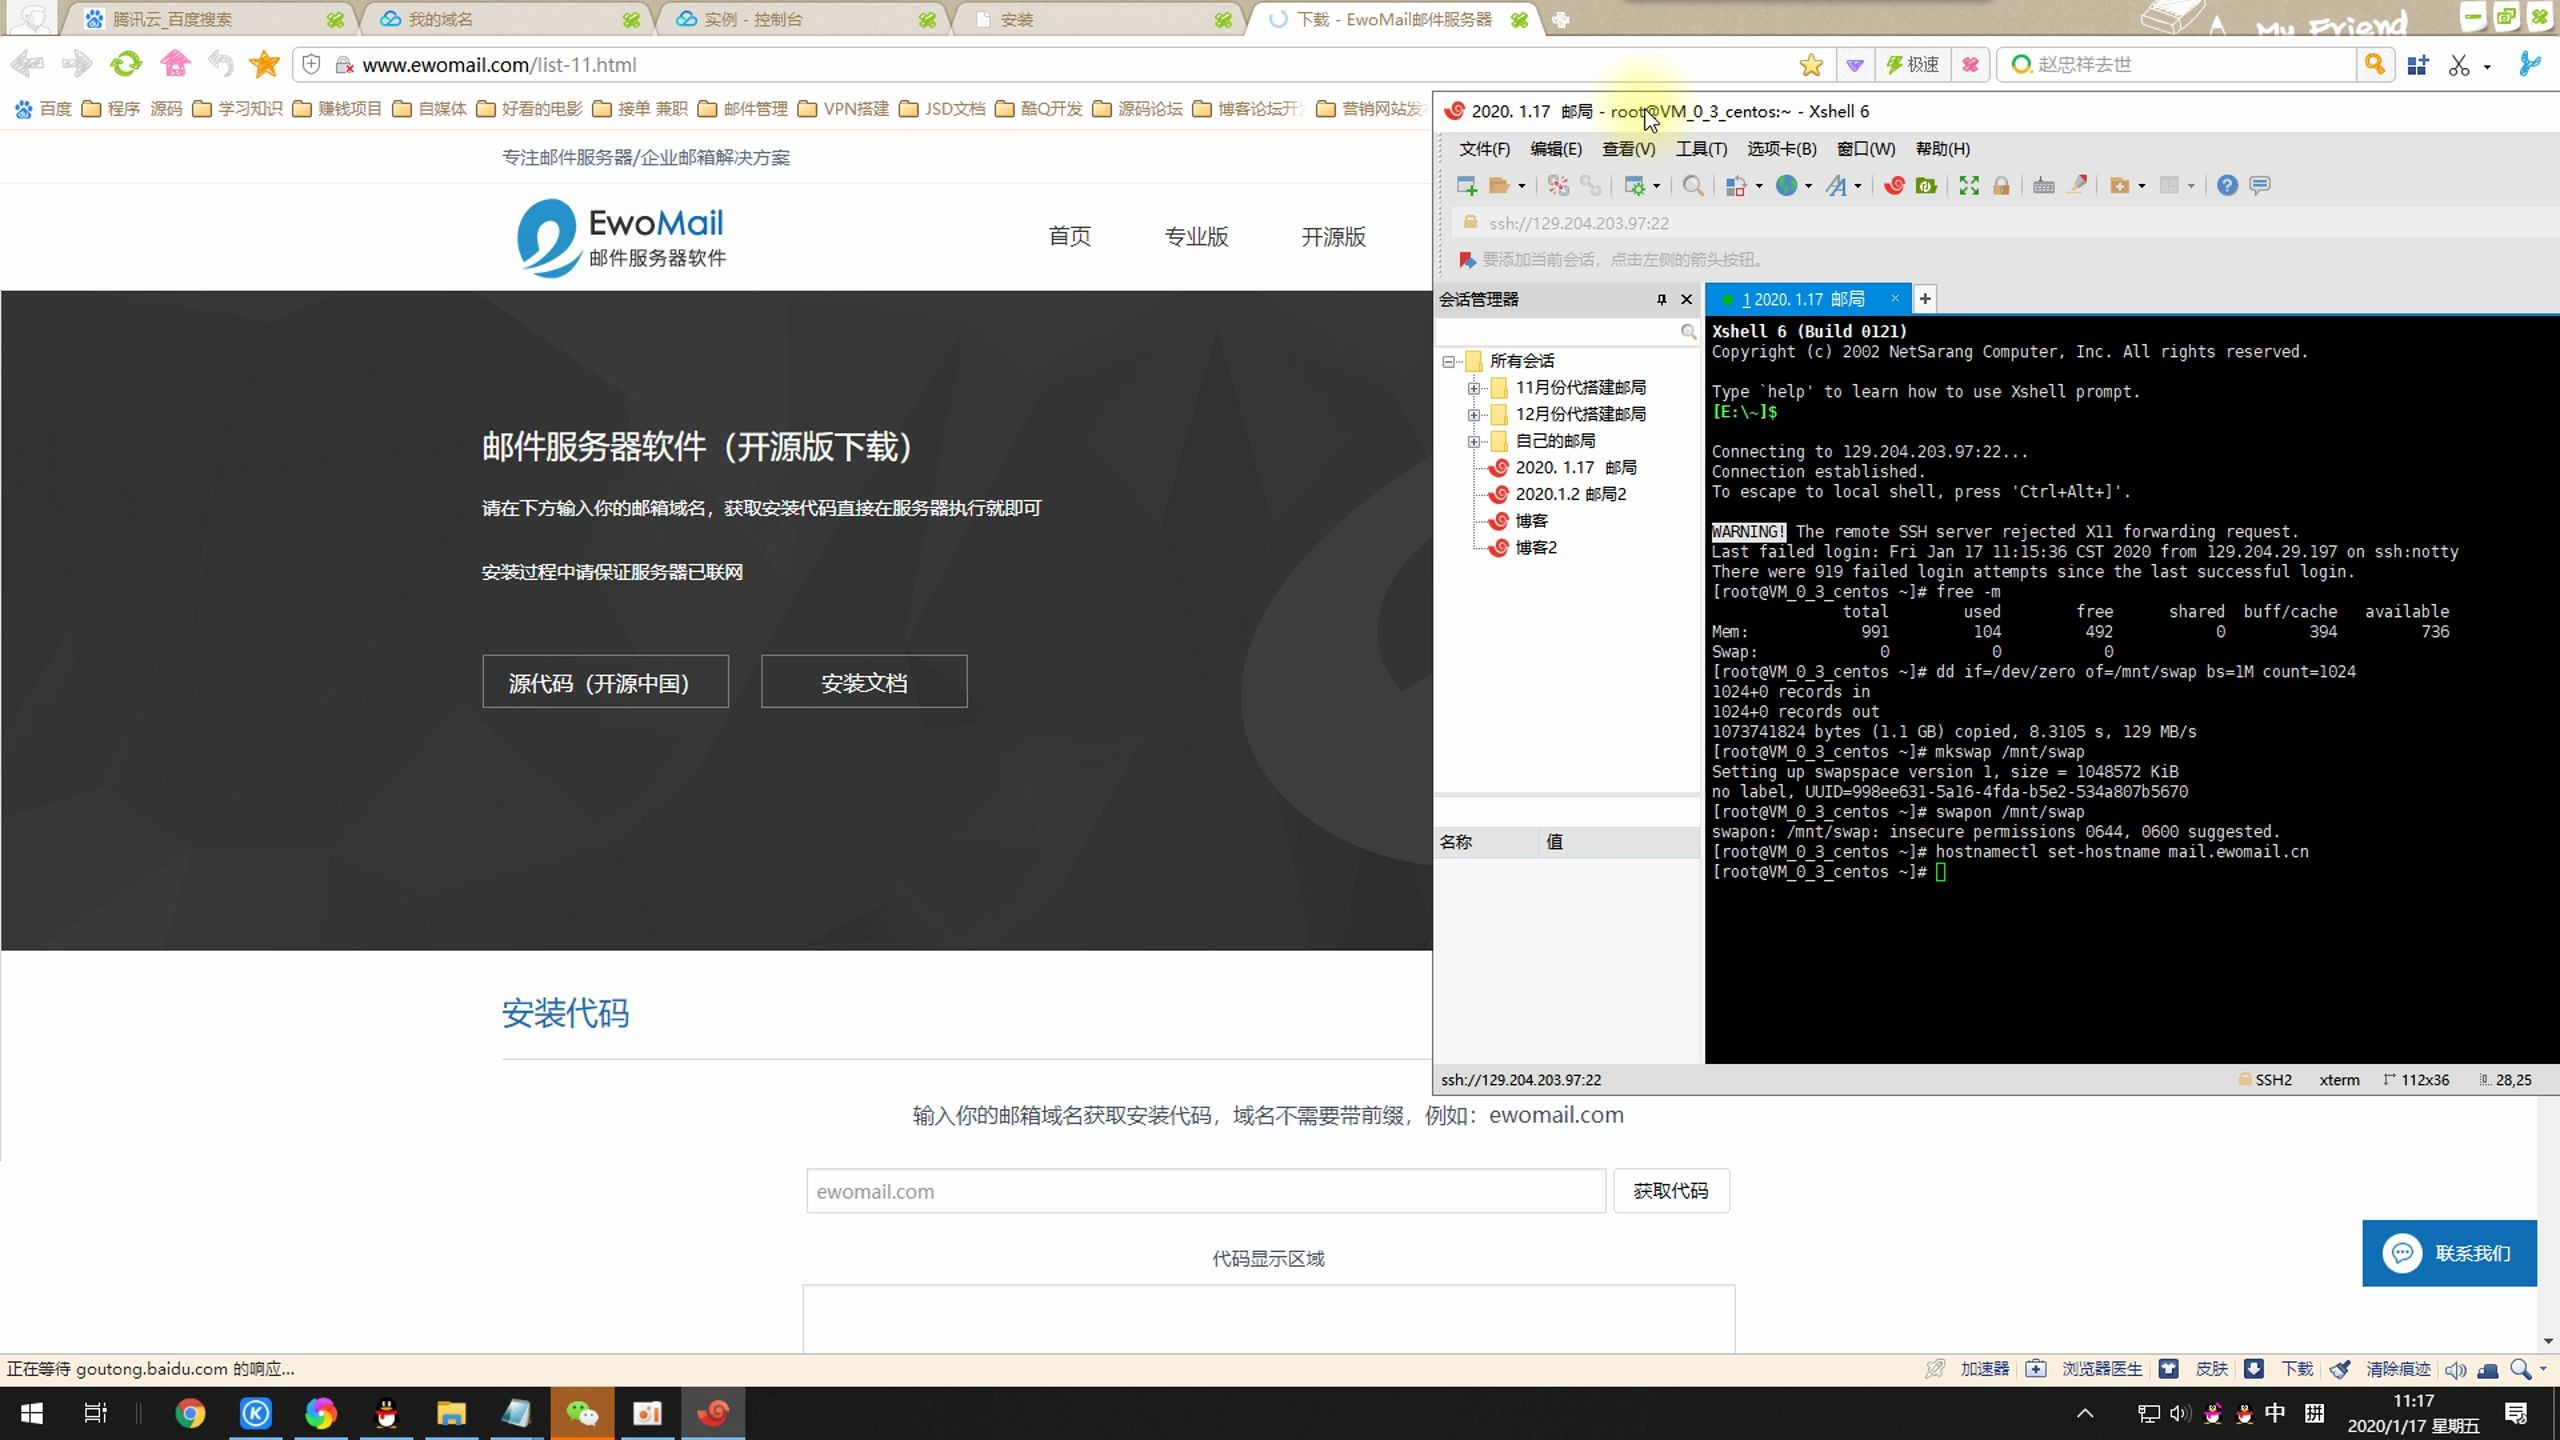The height and width of the screenshot is (1440, 2560).
Task: Click the green browser refresh icon
Action: pyautogui.click(x=126, y=64)
